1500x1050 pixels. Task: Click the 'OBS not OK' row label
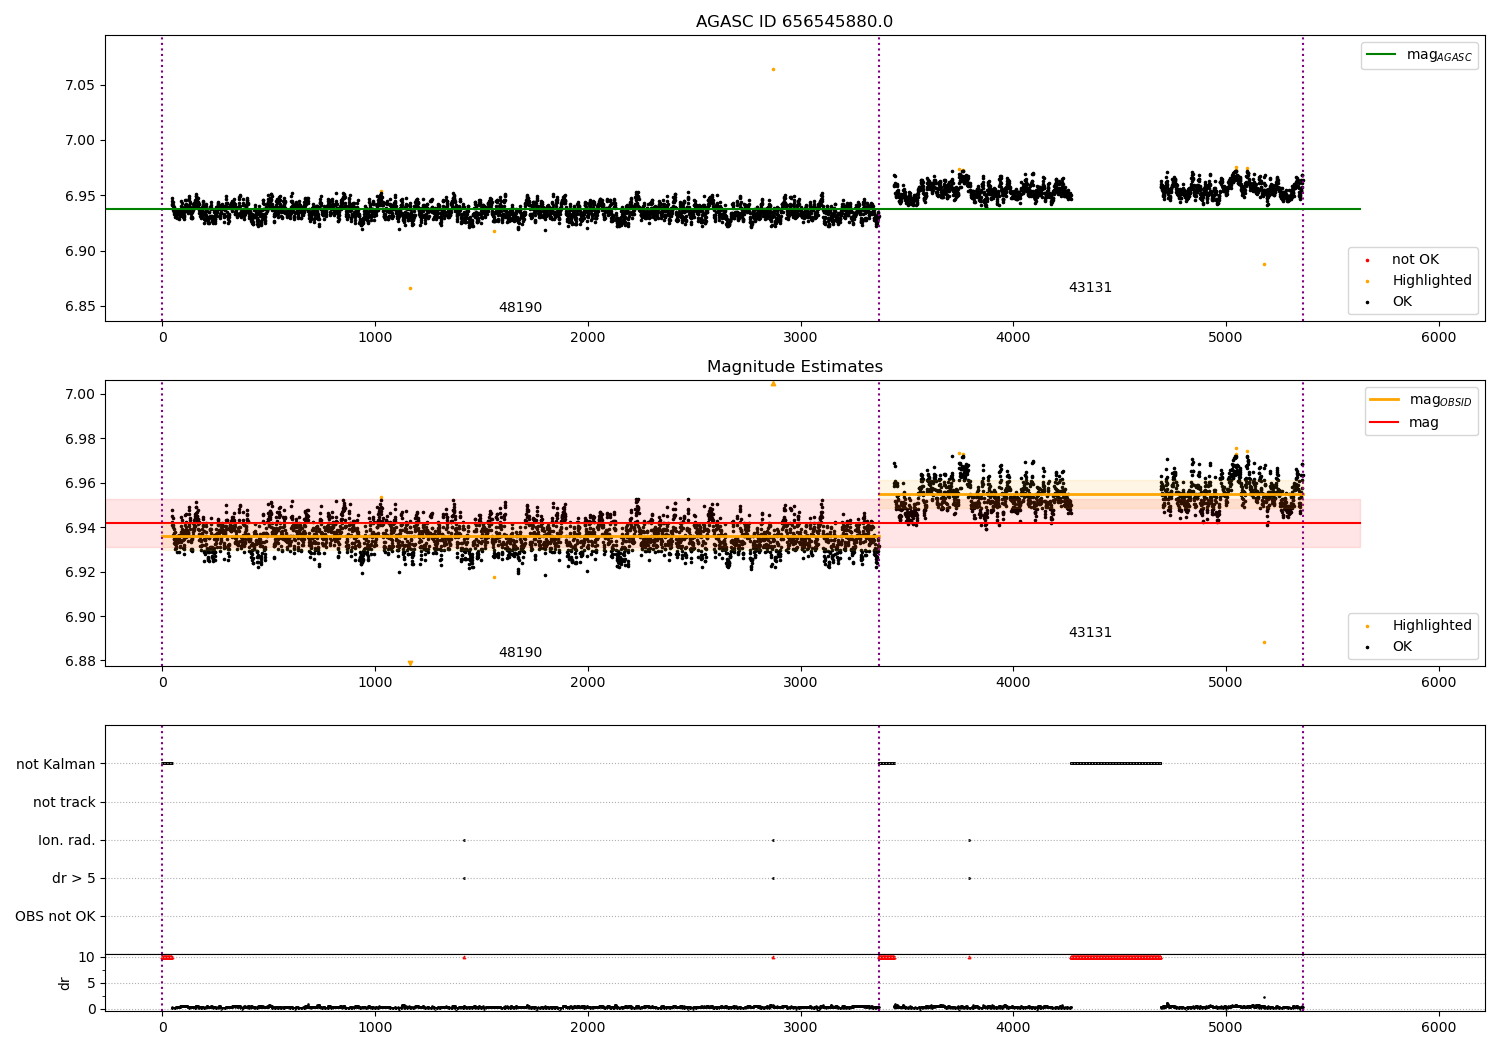pyautogui.click(x=55, y=916)
